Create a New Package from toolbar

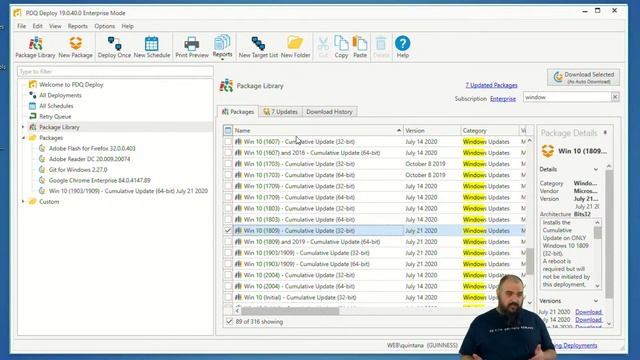click(76, 47)
